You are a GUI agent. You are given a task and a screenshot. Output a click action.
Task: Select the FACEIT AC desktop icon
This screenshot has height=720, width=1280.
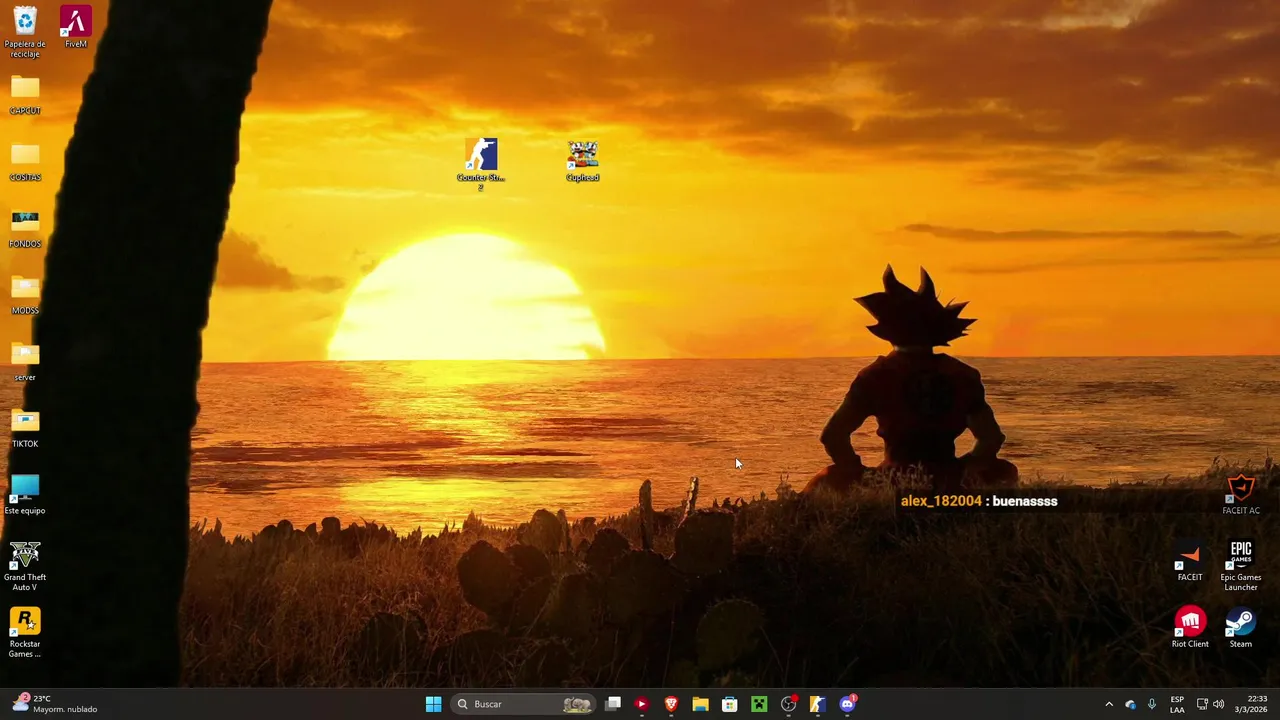coord(1241,496)
